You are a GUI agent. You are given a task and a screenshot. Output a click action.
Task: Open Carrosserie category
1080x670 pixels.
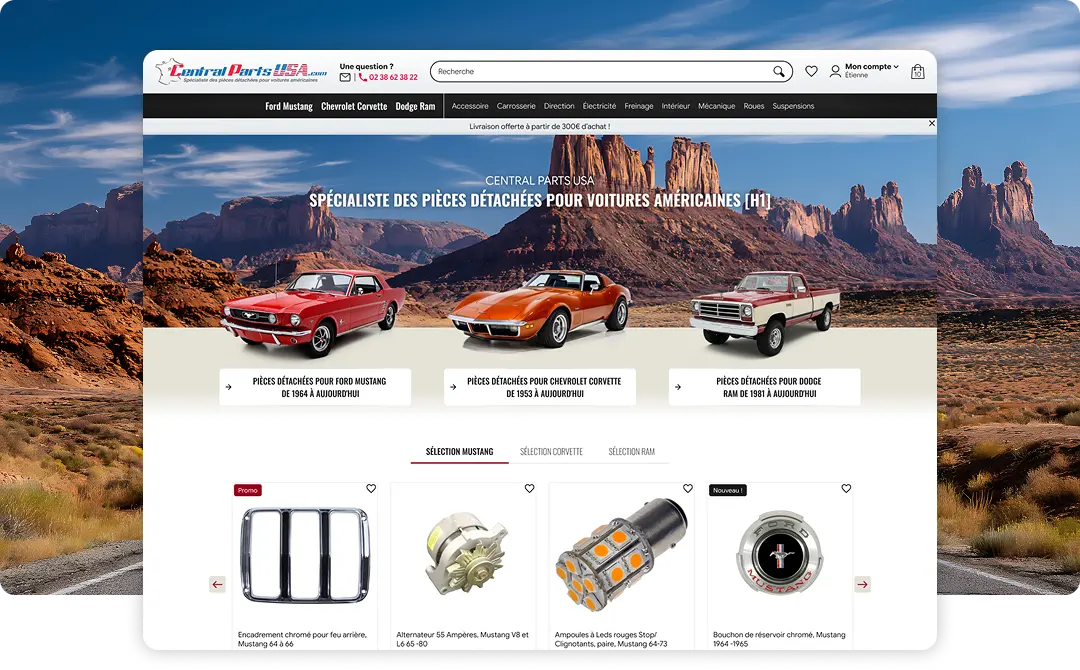[516, 106]
